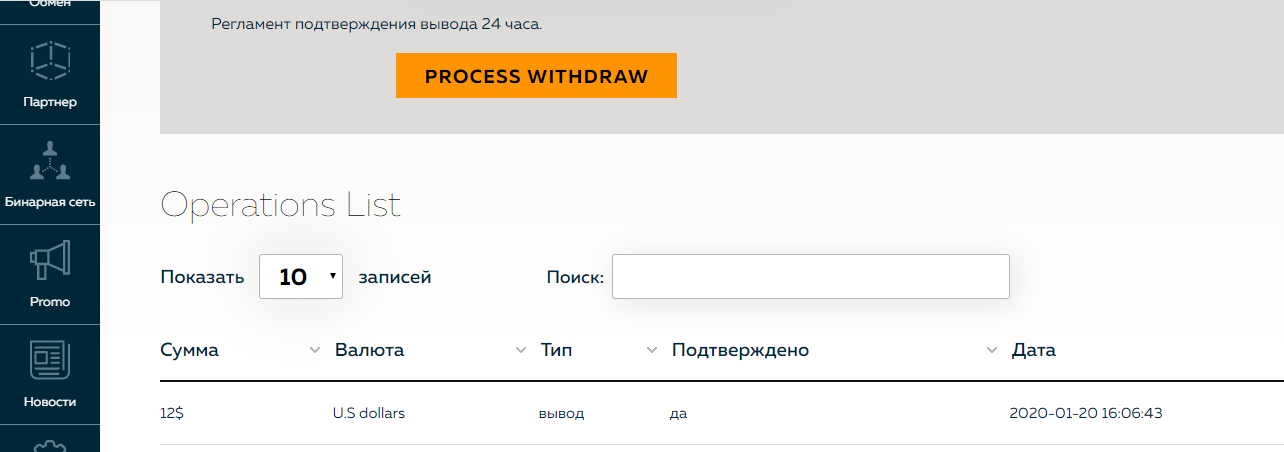
Task: Open the records-per-page dropdown showing 10
Action: point(301,277)
